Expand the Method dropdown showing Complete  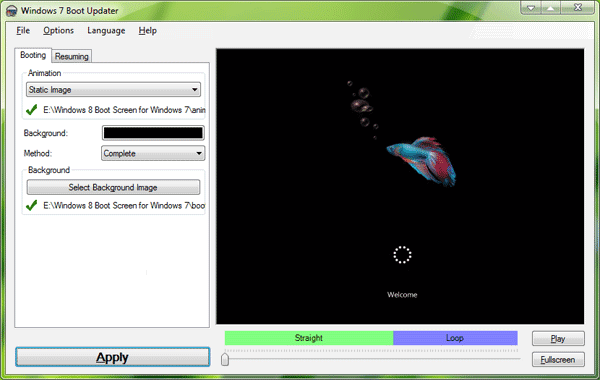pyautogui.click(x=153, y=153)
